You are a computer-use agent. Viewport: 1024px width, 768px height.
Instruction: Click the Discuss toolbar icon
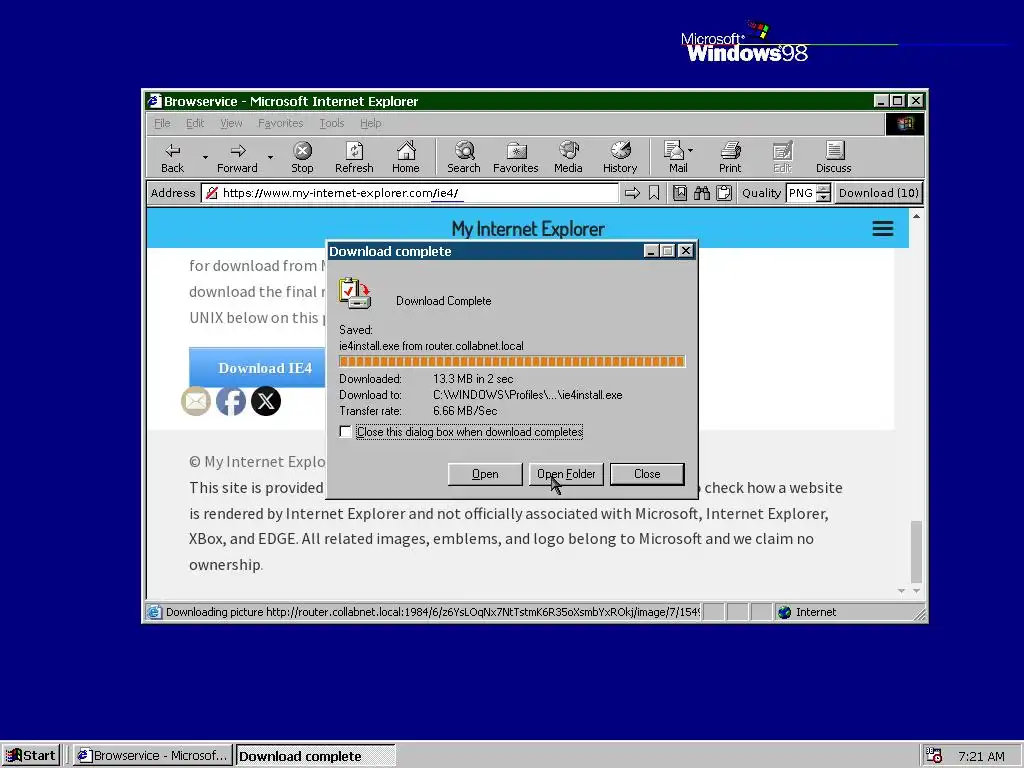834,157
